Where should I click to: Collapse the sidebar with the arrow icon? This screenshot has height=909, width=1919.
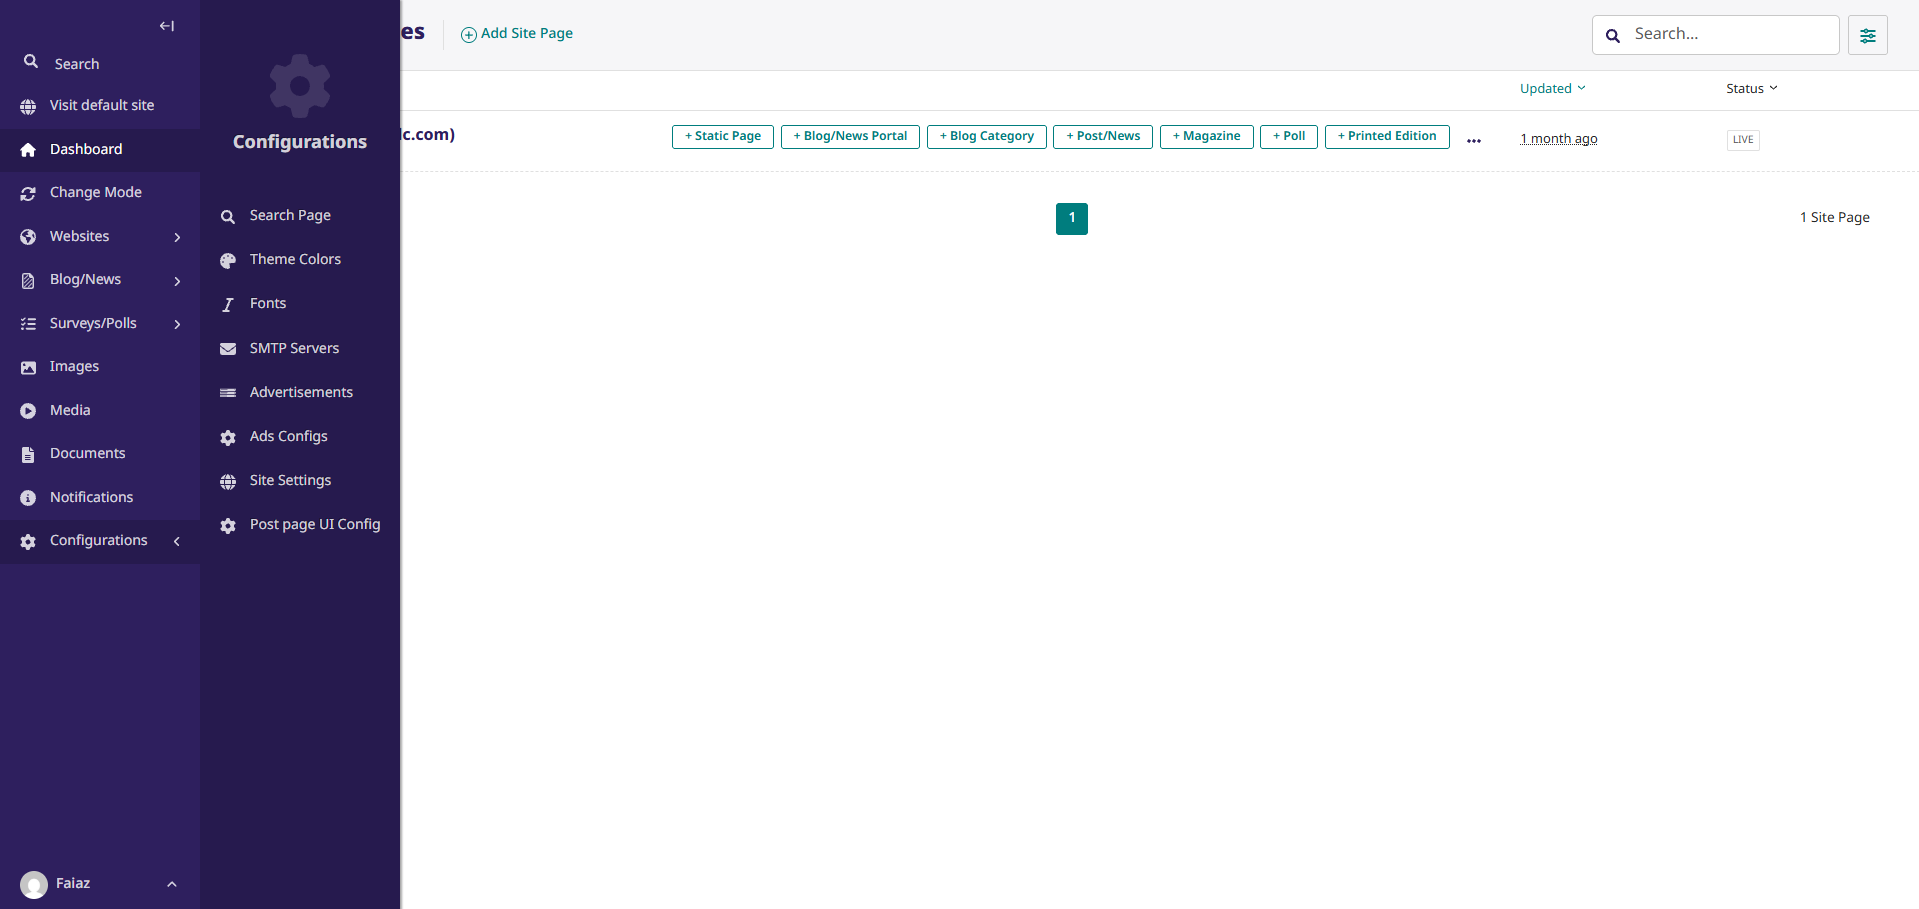click(167, 26)
